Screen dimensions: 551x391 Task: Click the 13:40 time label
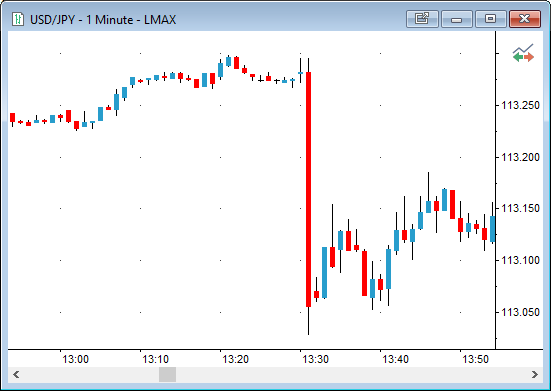point(396,359)
